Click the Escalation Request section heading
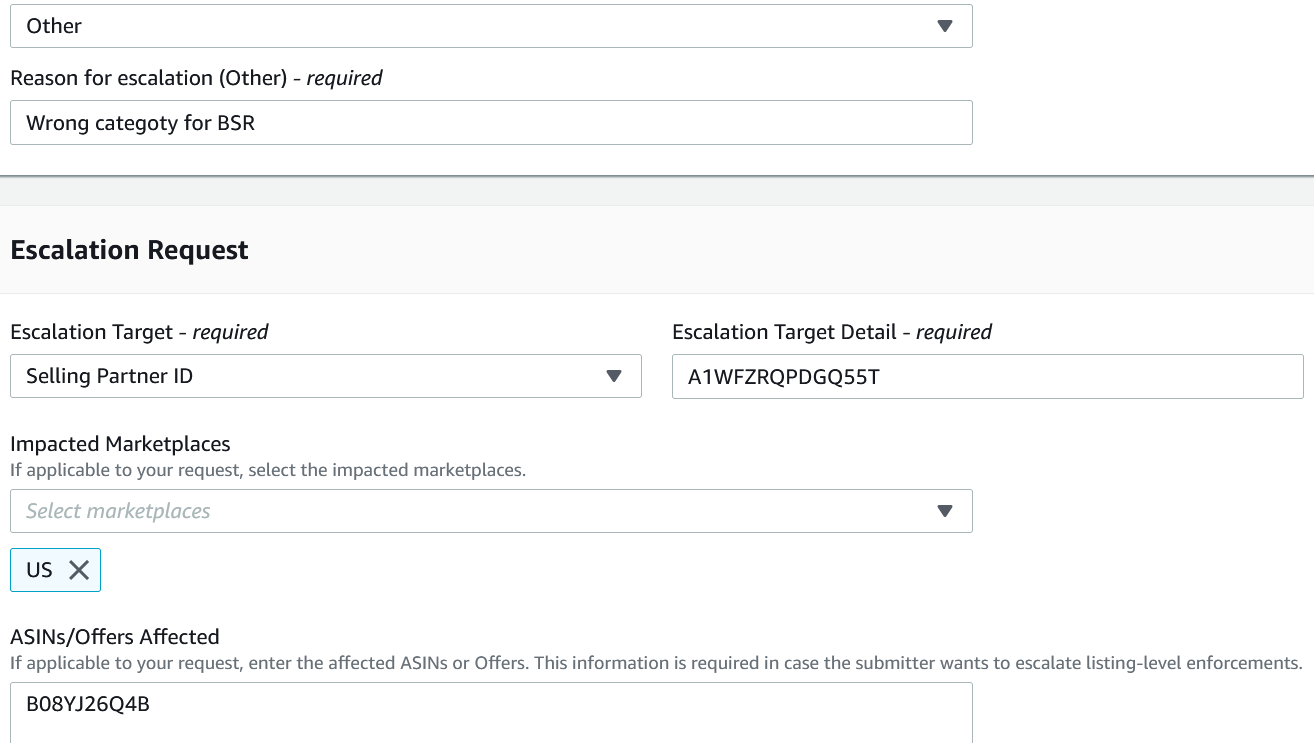This screenshot has width=1314, height=743. [129, 250]
